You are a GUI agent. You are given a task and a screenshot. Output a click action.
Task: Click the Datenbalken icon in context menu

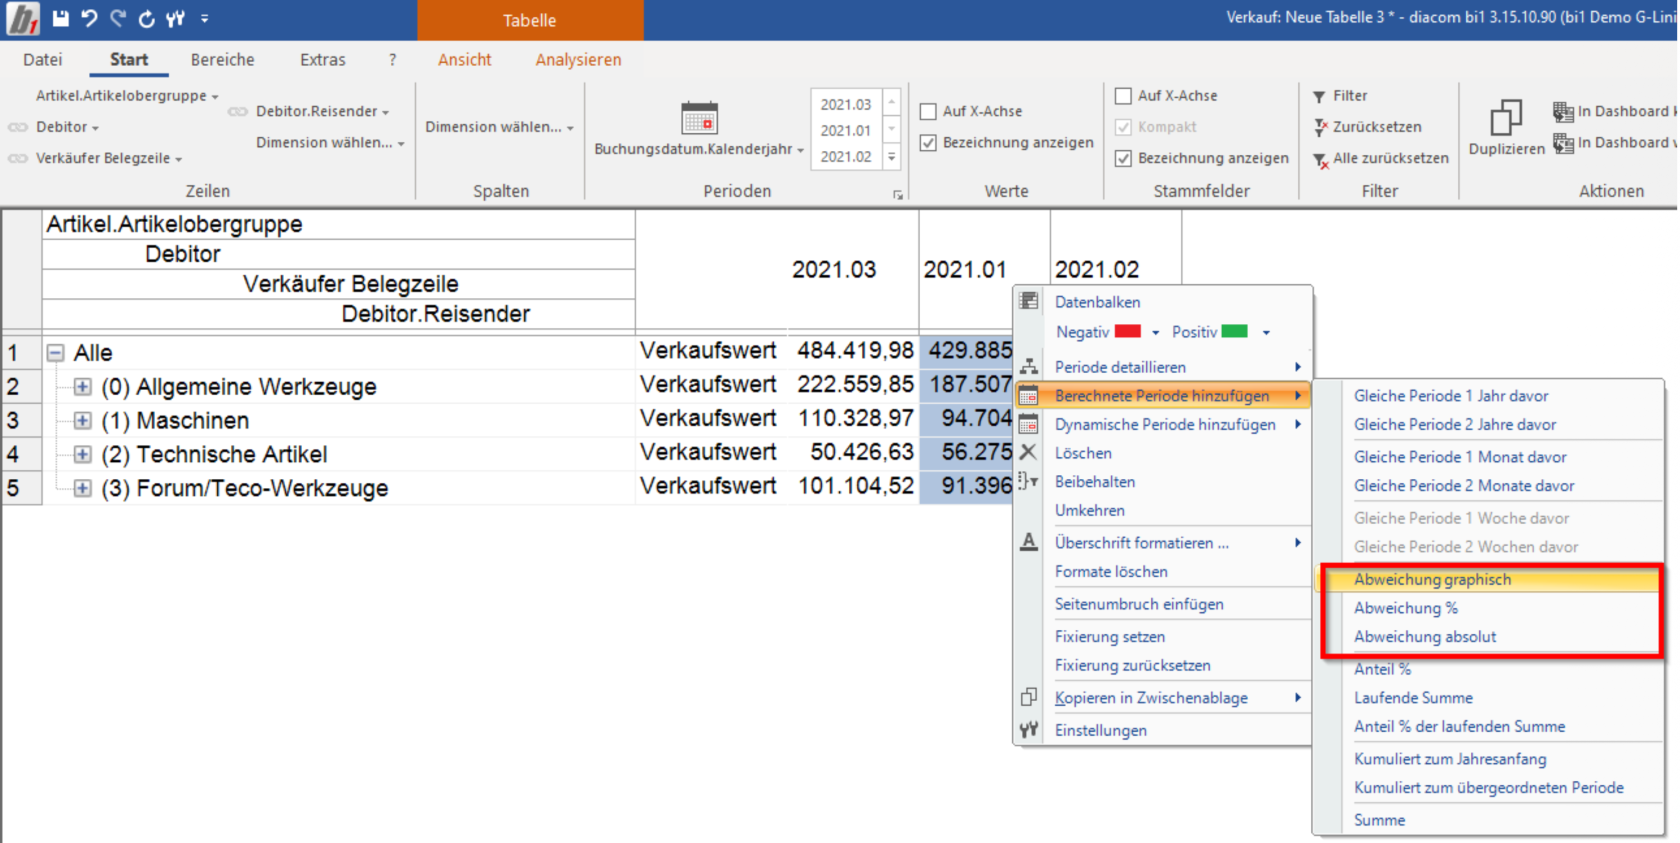[x=1029, y=301]
